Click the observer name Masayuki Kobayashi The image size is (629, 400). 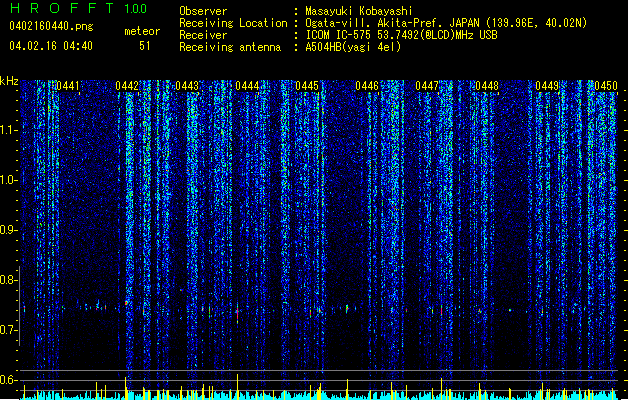point(359,11)
